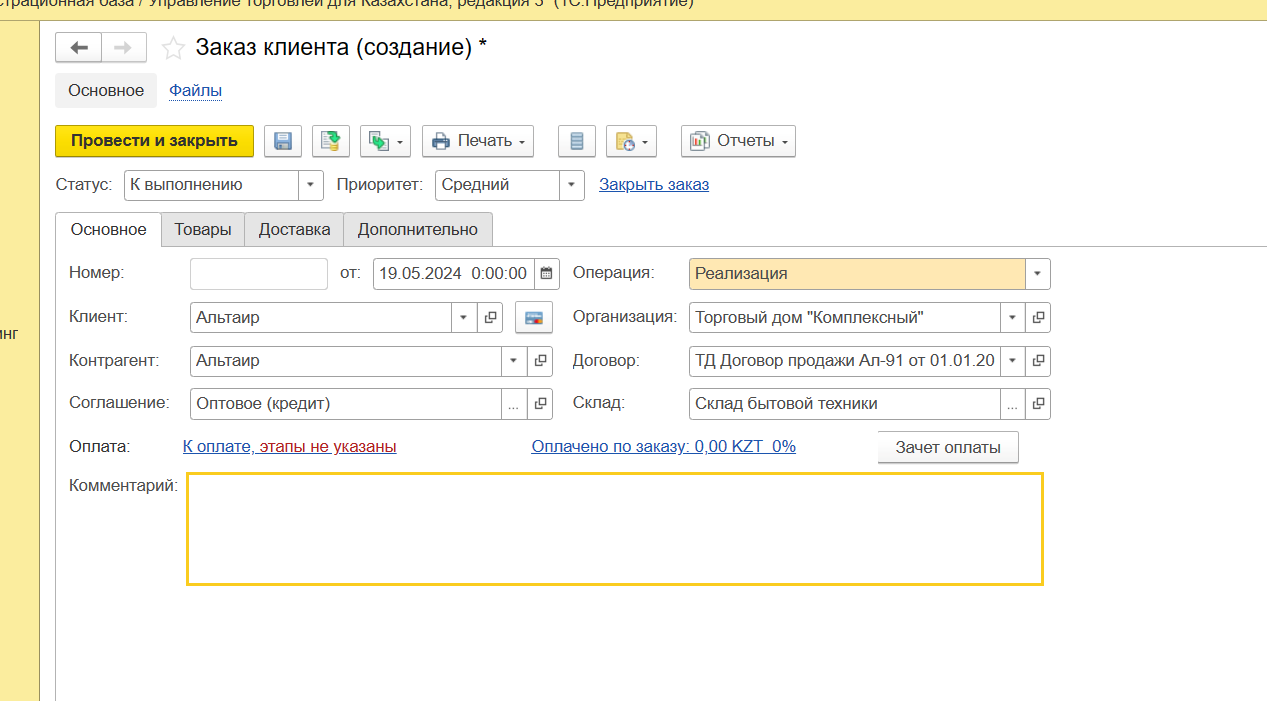Switch to the Доставка tab
The width and height of the screenshot is (1267, 701).
pos(294,229)
